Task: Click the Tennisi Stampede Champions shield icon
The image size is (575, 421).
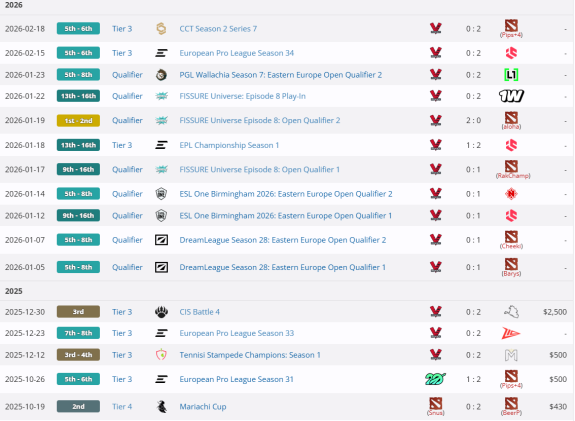Action: 161,355
